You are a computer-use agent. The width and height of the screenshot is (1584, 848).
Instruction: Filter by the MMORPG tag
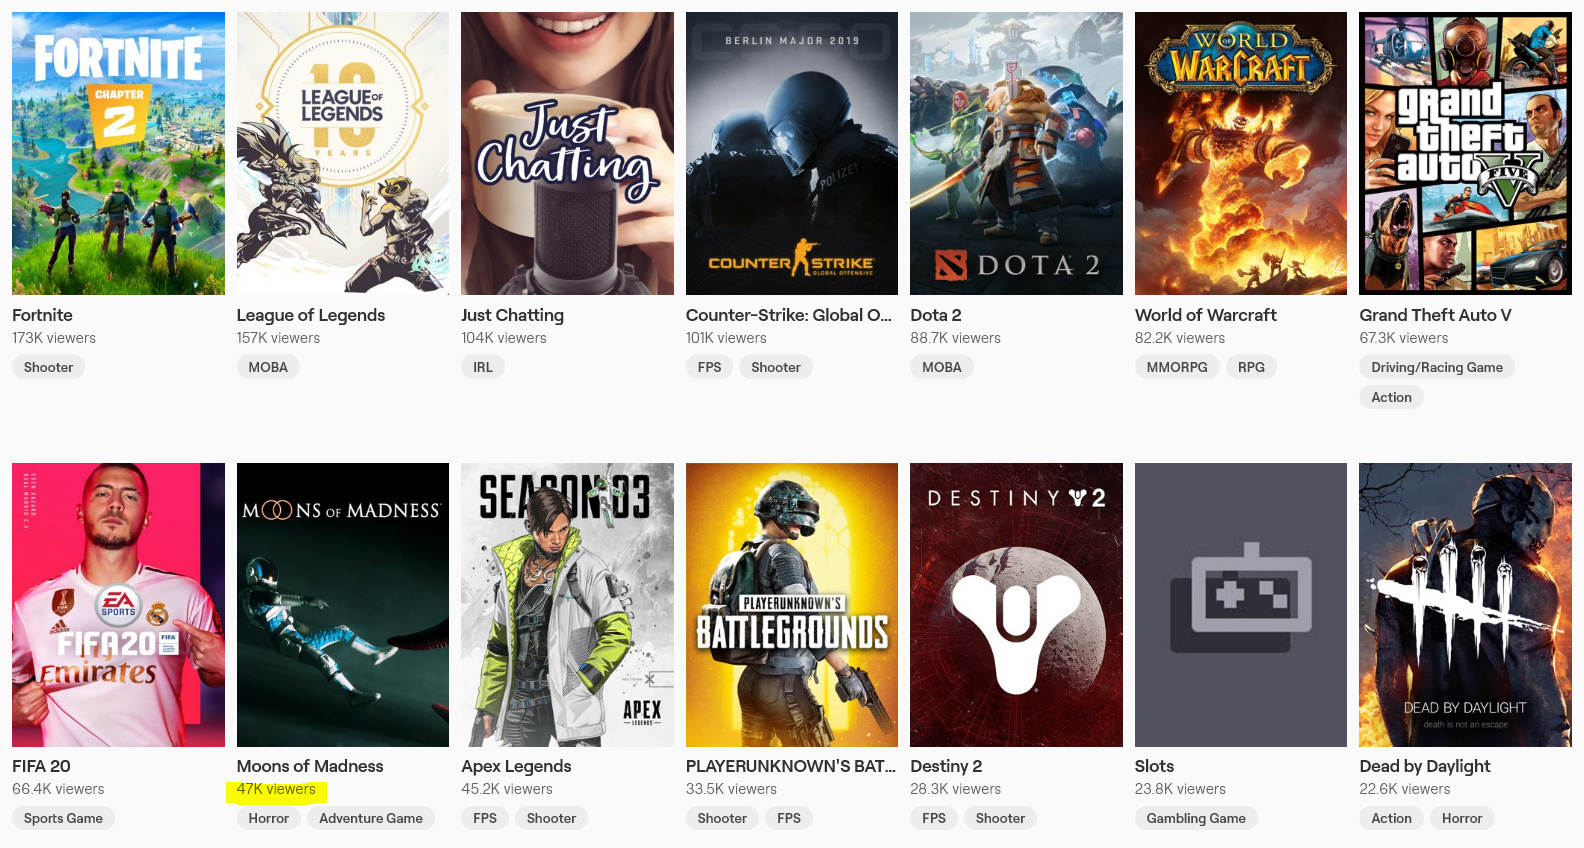pyautogui.click(x=1176, y=367)
